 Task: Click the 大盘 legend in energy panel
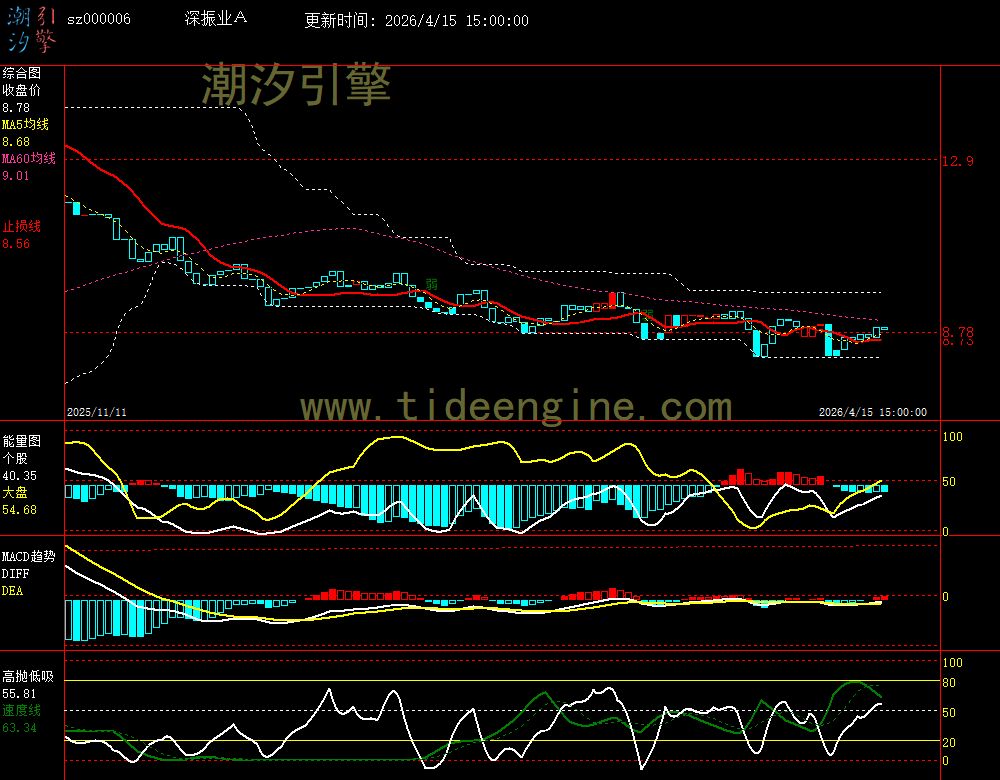[15, 493]
